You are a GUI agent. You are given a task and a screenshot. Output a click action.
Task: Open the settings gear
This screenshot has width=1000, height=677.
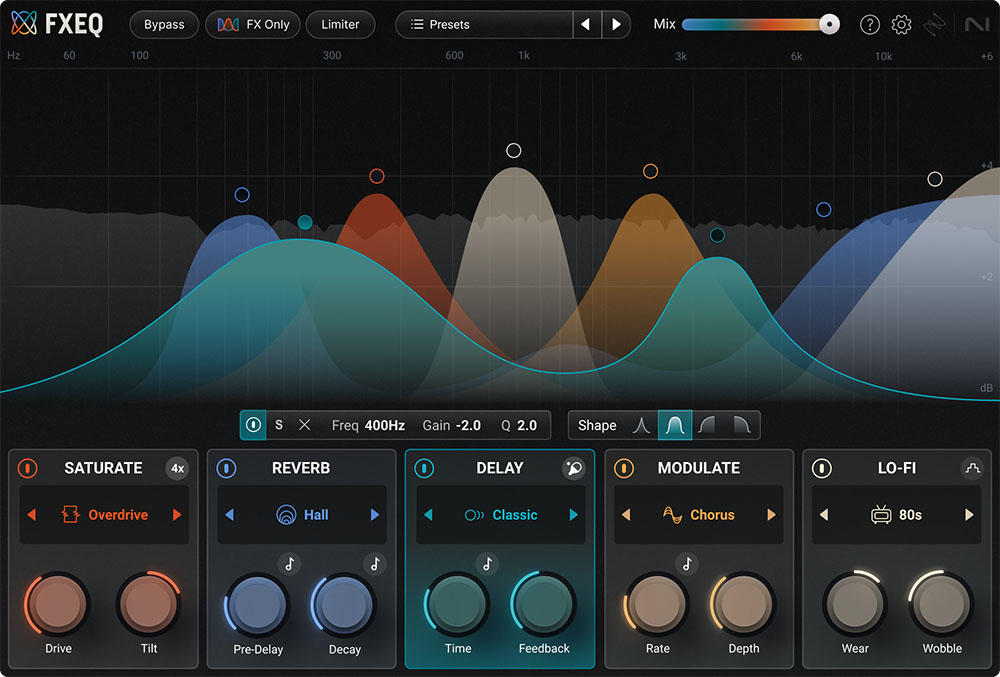(x=900, y=24)
